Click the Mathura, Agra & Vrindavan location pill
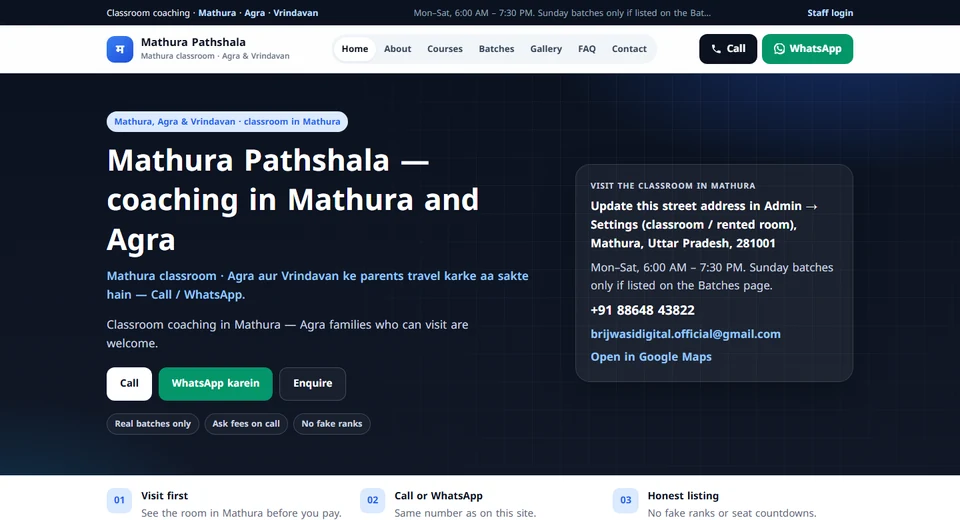 pyautogui.click(x=227, y=121)
